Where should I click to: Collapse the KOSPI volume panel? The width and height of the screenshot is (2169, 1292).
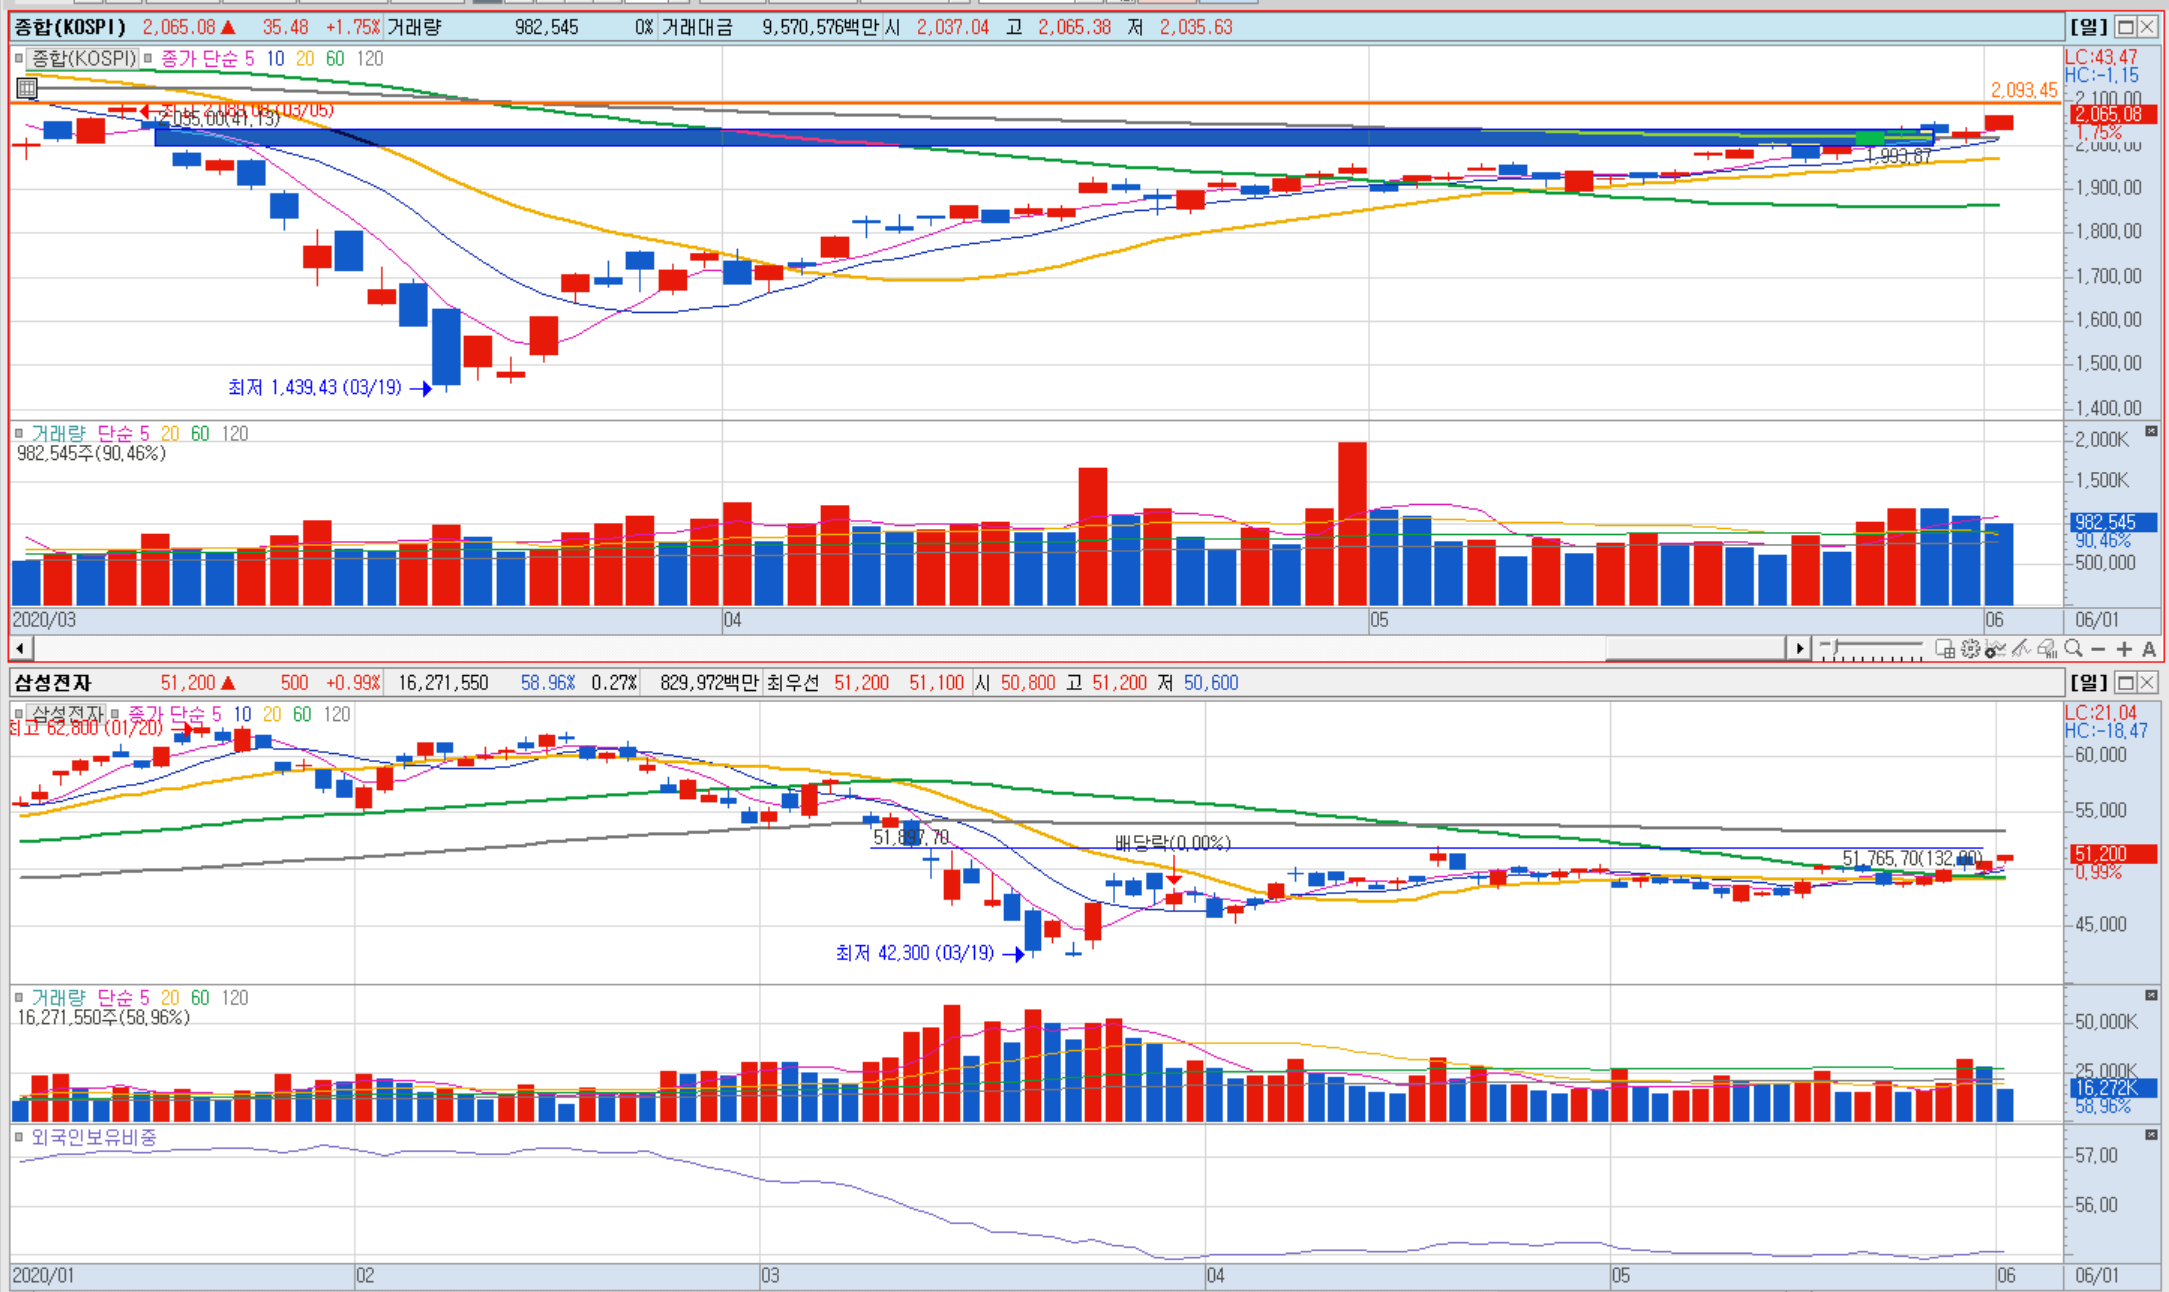[x=2151, y=432]
